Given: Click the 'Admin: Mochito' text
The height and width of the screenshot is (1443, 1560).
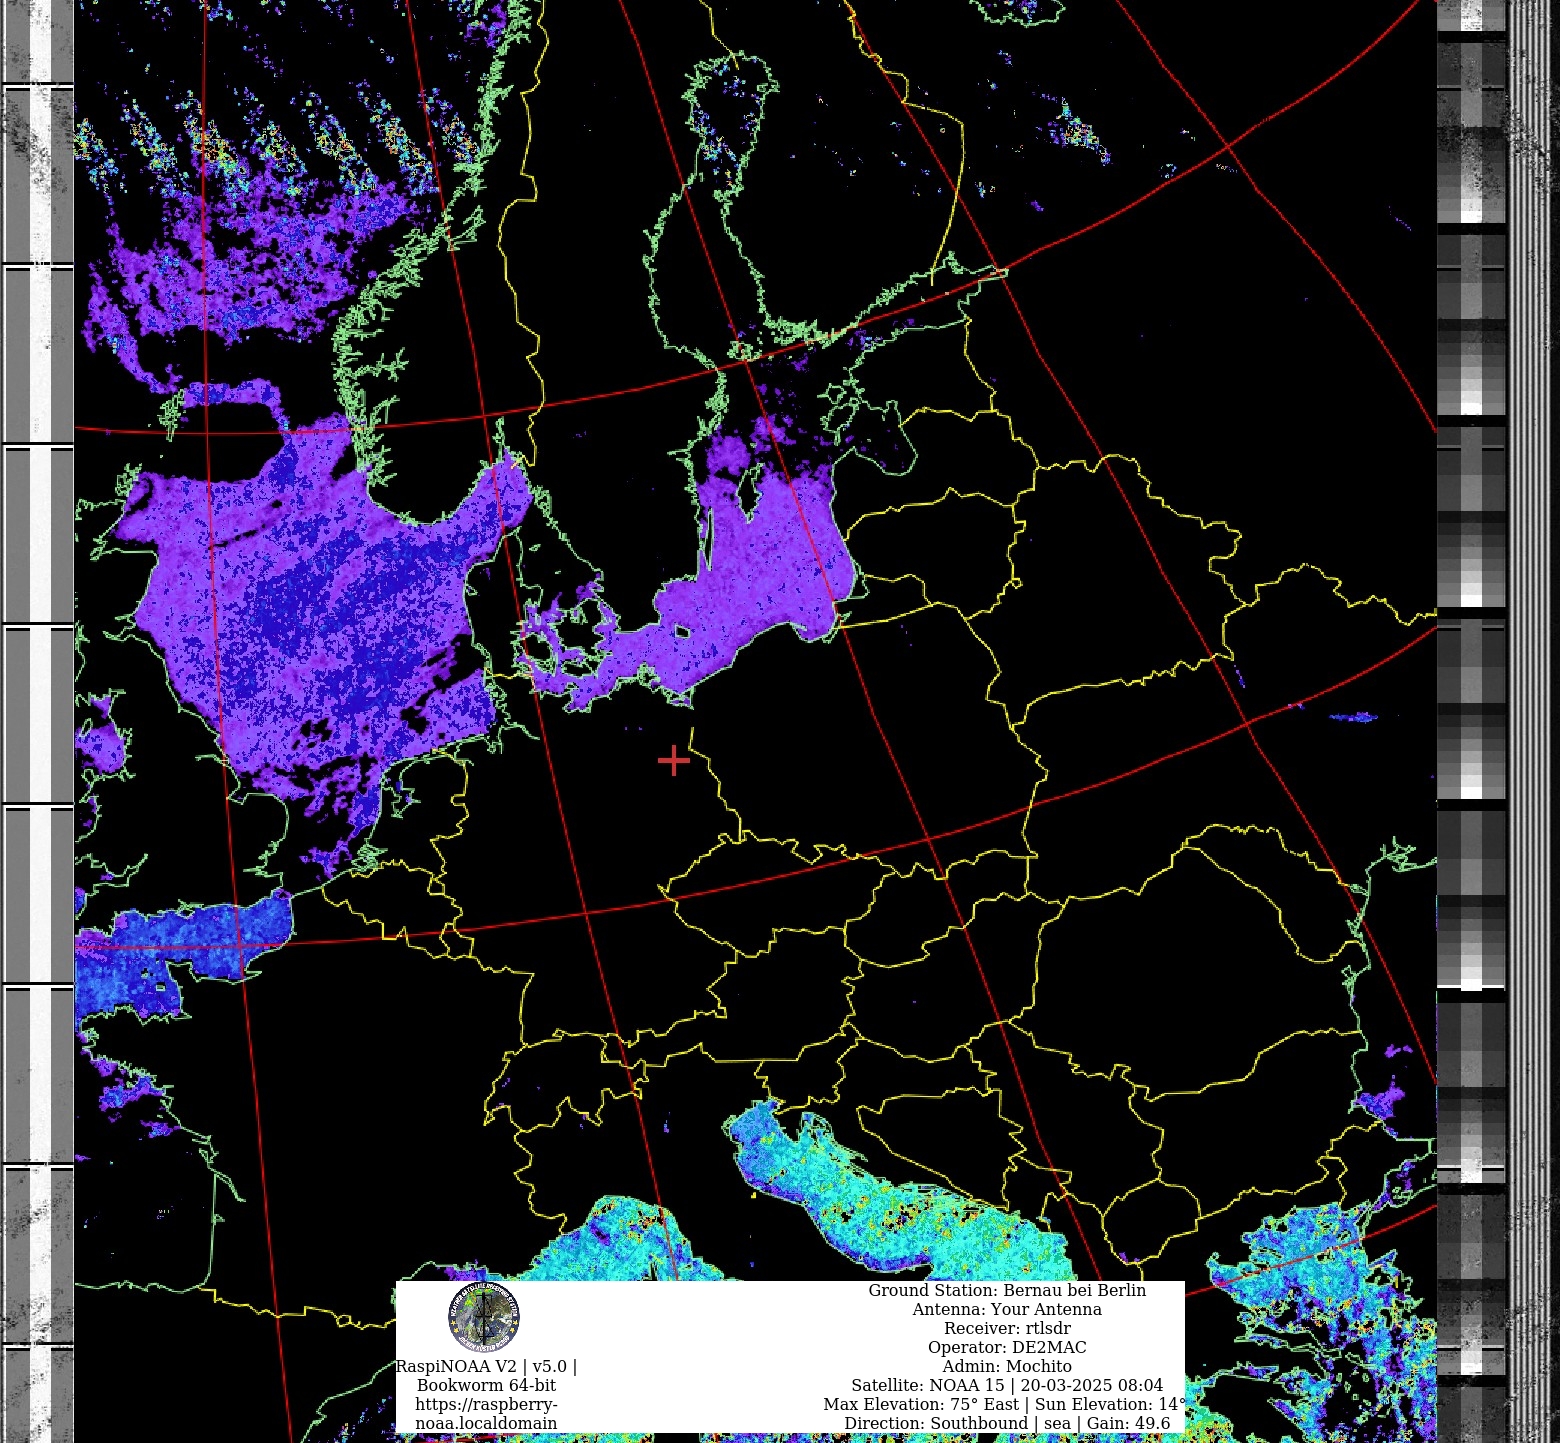Looking at the screenshot, I should click(x=1007, y=1366).
